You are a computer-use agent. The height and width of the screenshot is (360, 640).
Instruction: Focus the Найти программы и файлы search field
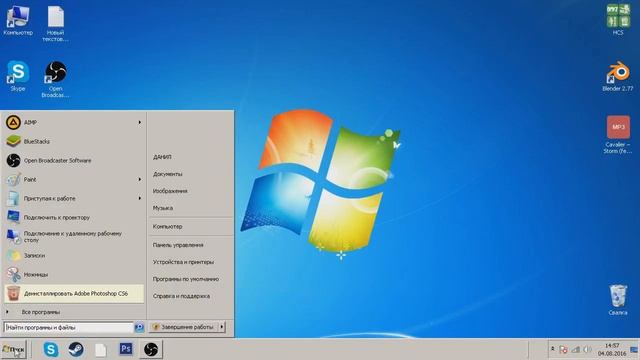pyautogui.click(x=69, y=327)
